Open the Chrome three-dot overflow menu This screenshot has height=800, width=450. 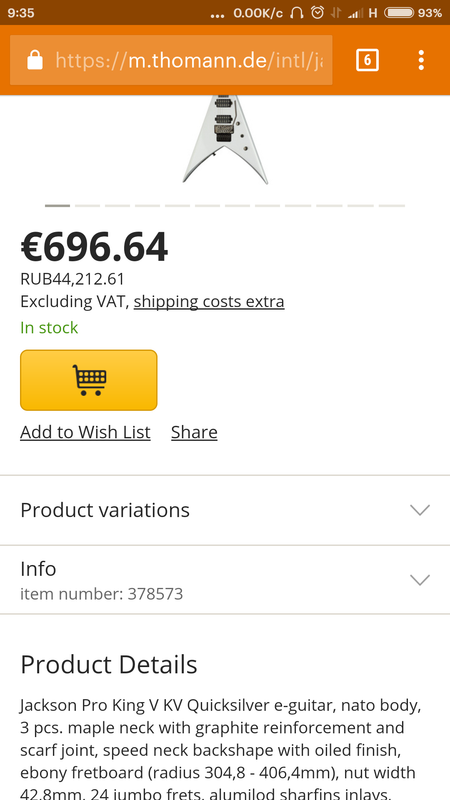(421, 60)
